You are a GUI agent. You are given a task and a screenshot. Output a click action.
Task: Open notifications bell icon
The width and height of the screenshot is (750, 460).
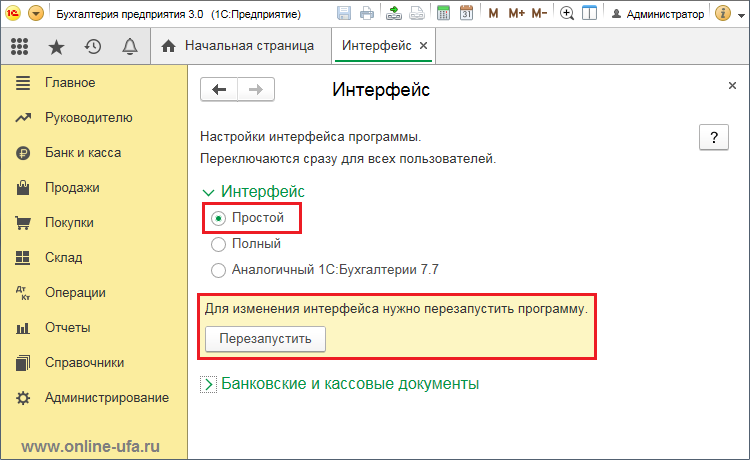coord(130,46)
